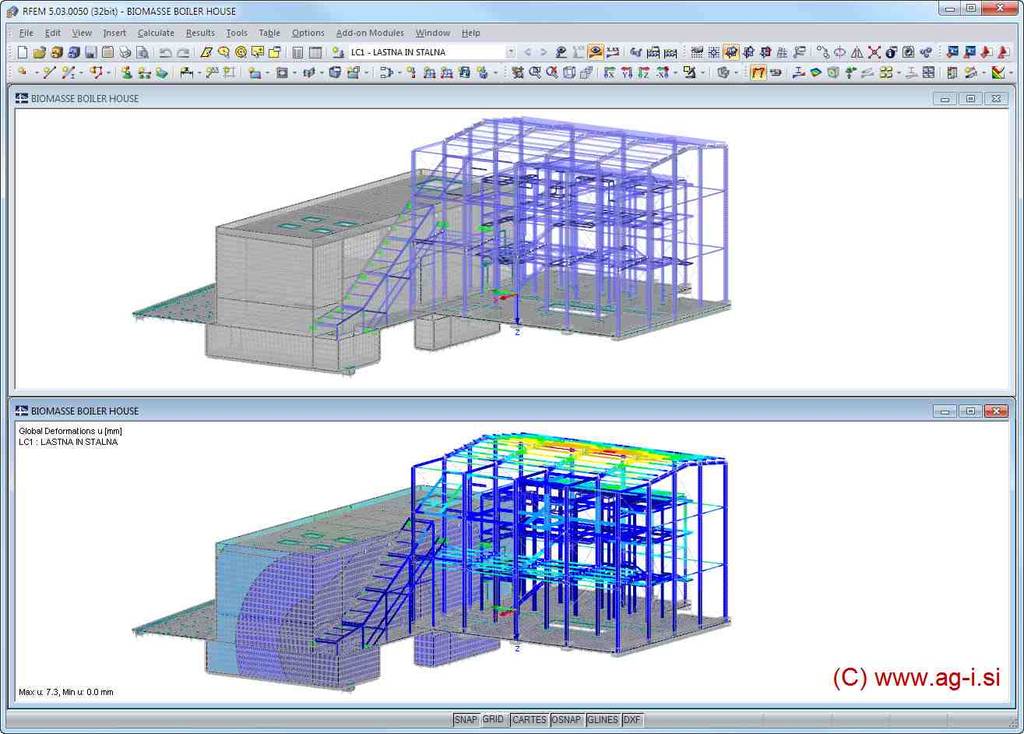Toggle SNAP in the status bar

click(465, 720)
